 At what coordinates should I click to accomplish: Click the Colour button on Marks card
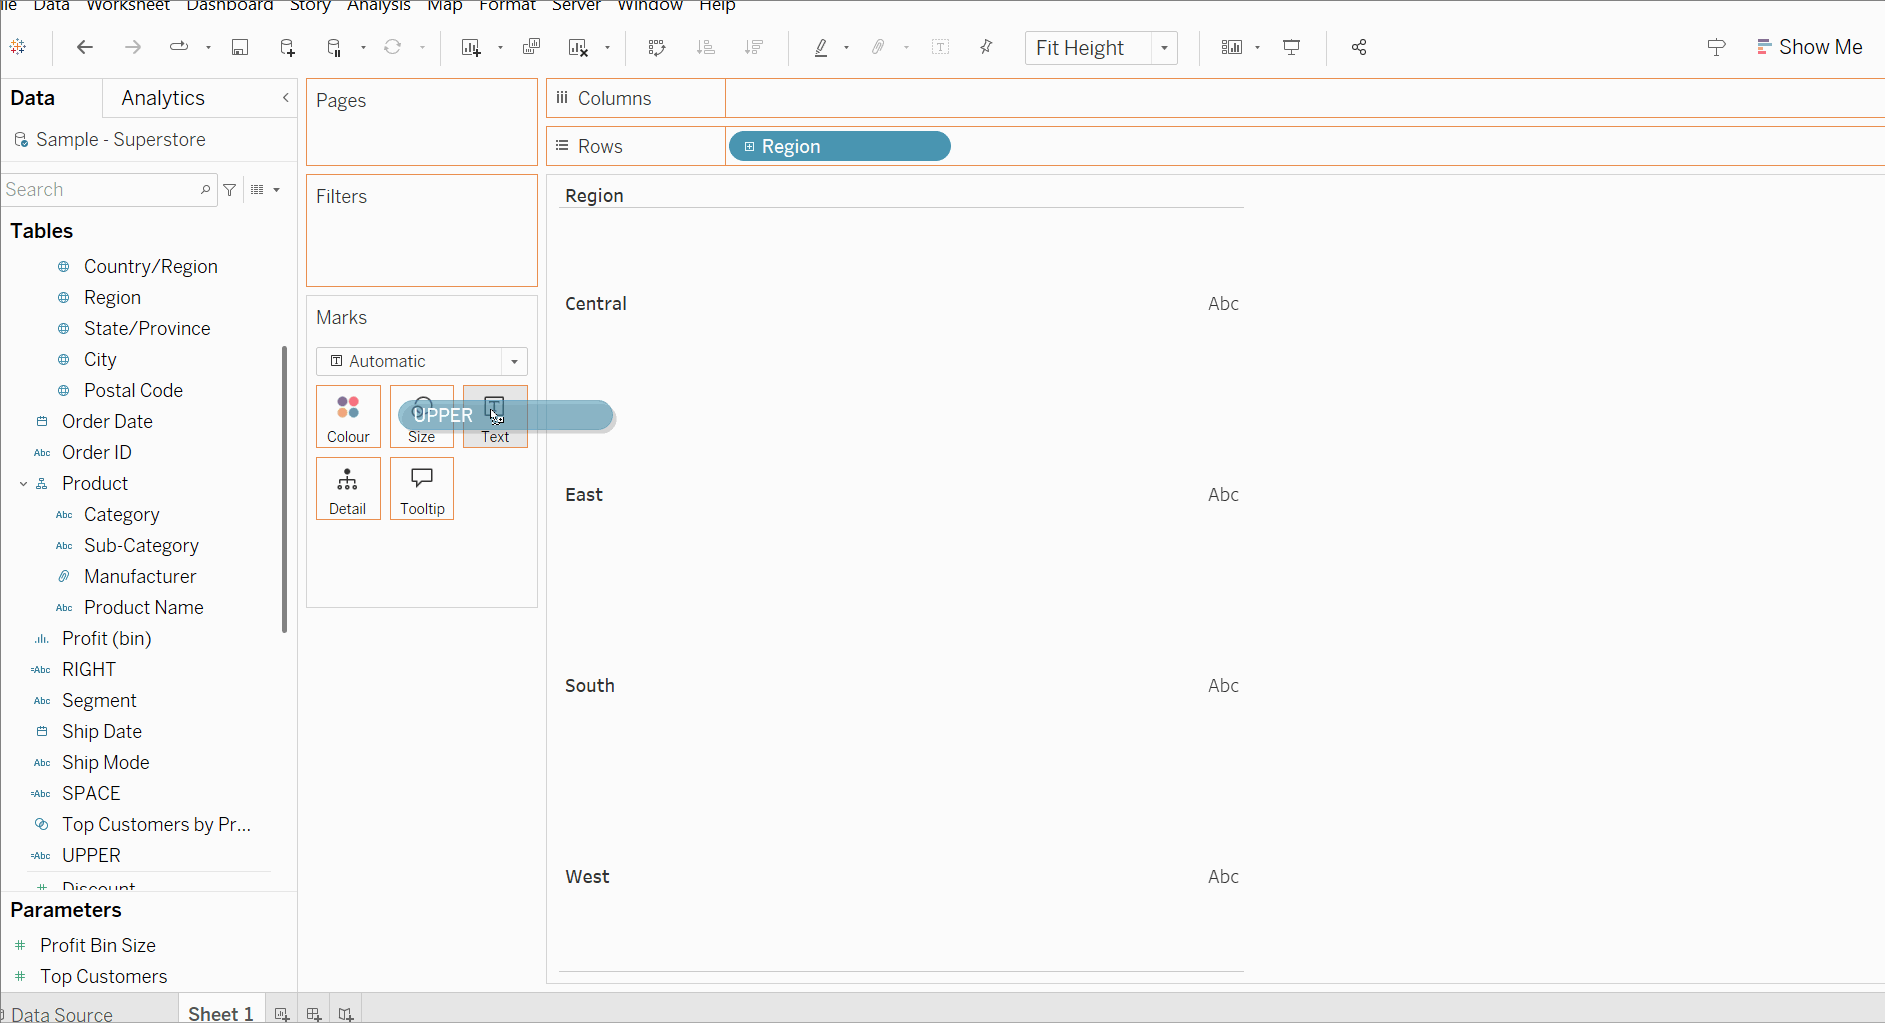point(348,417)
